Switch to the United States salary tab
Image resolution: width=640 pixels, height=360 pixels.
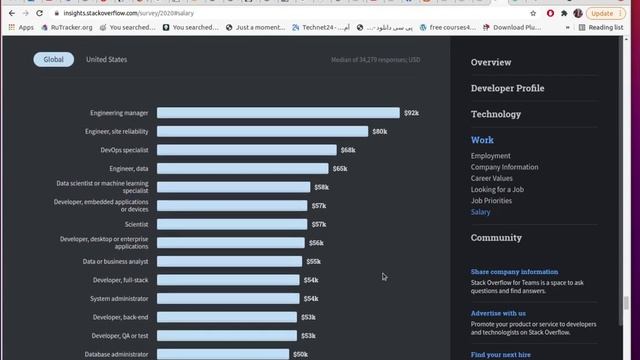pos(107,60)
